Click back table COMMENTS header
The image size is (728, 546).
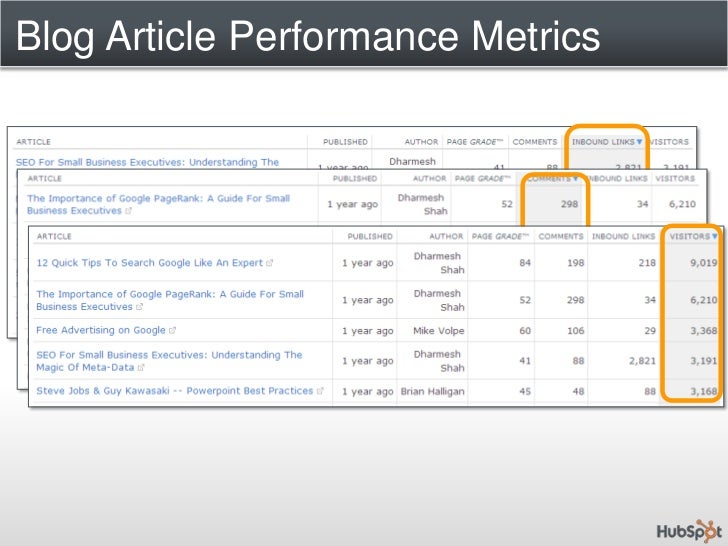(x=535, y=142)
